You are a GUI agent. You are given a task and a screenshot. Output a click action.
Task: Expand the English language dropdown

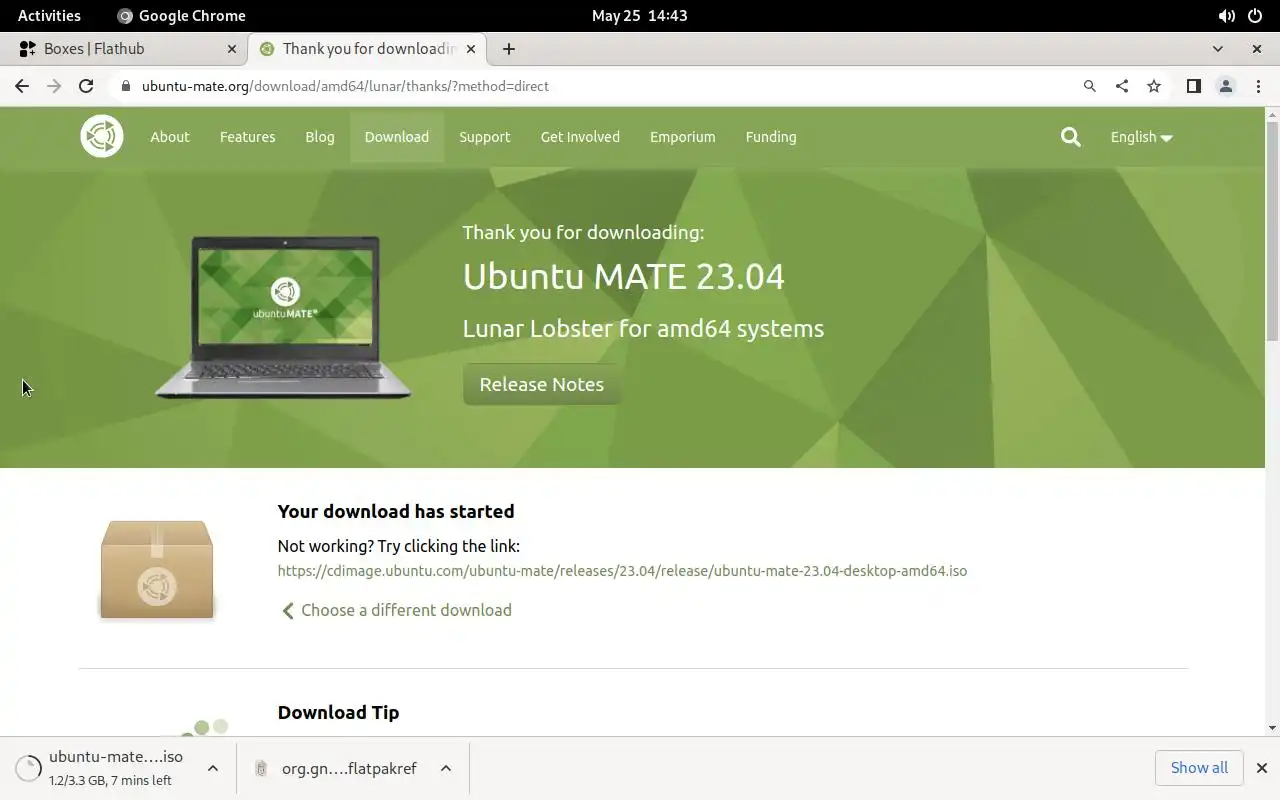pyautogui.click(x=1141, y=137)
